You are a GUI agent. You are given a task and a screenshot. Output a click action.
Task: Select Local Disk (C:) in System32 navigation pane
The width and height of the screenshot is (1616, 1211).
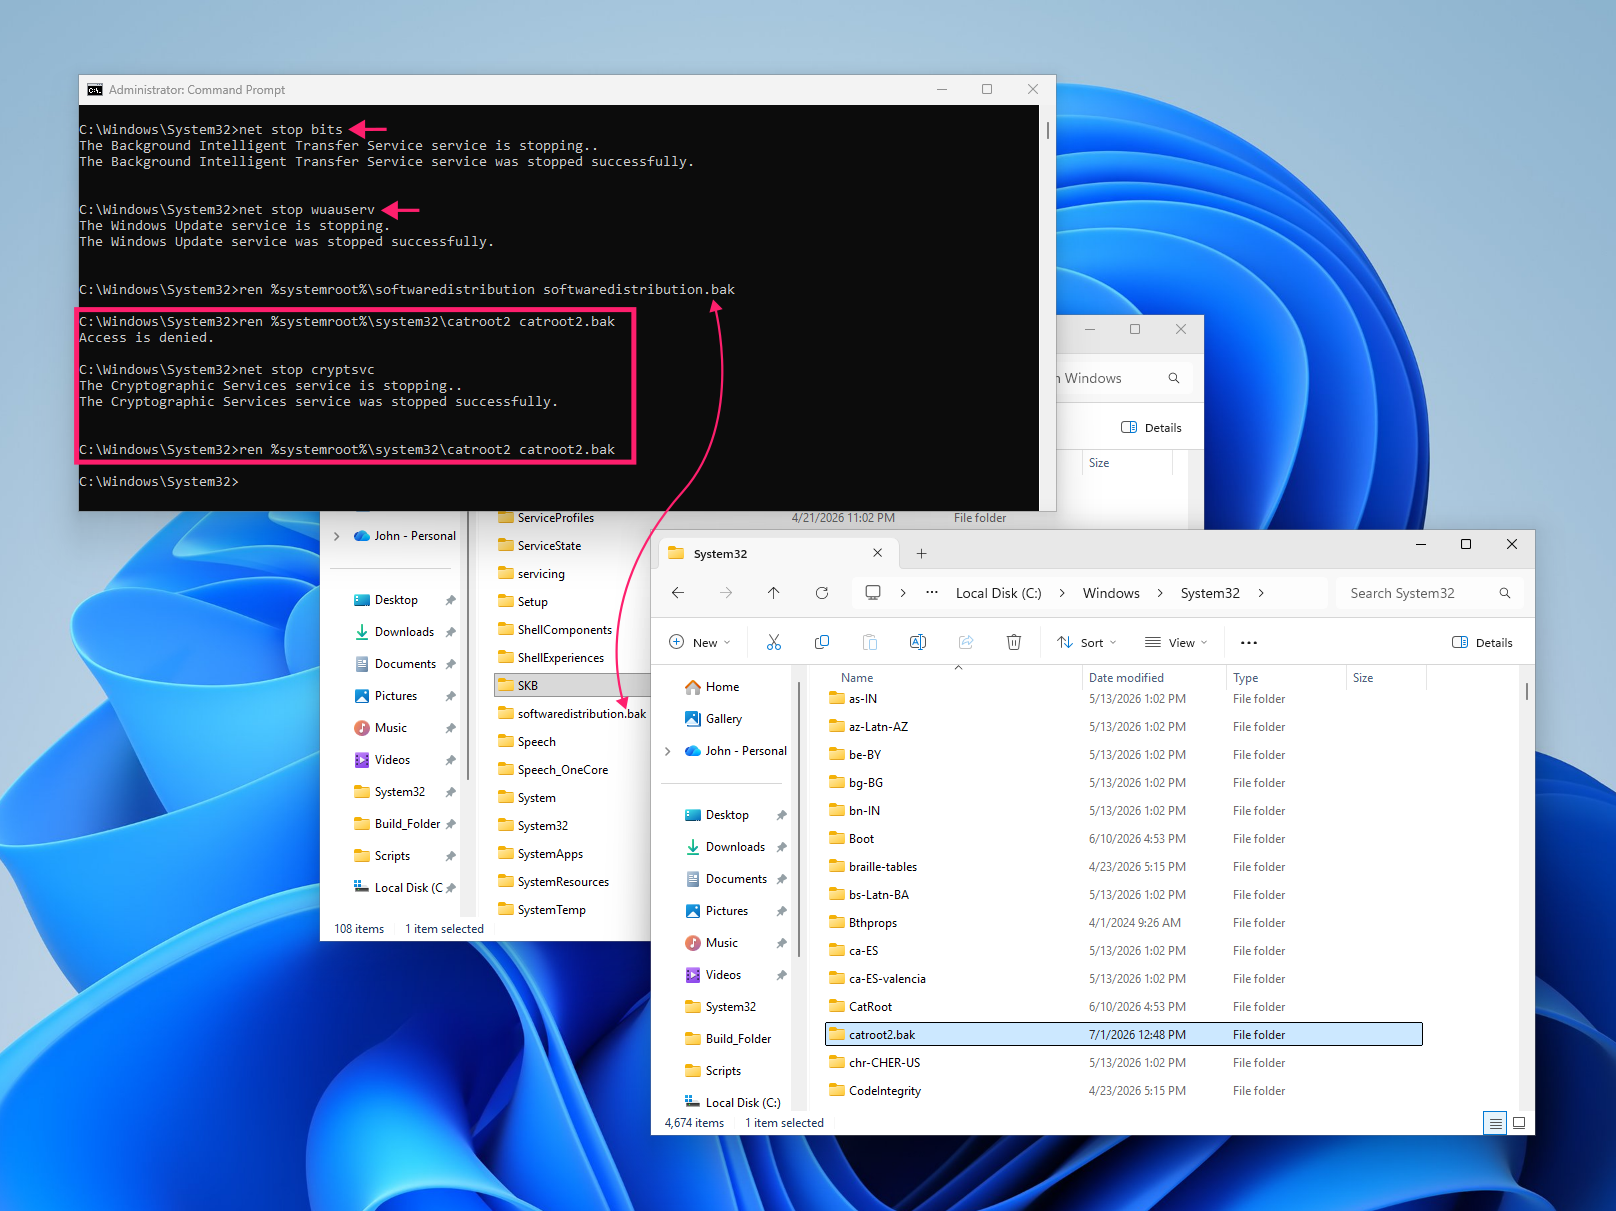[733, 1103]
